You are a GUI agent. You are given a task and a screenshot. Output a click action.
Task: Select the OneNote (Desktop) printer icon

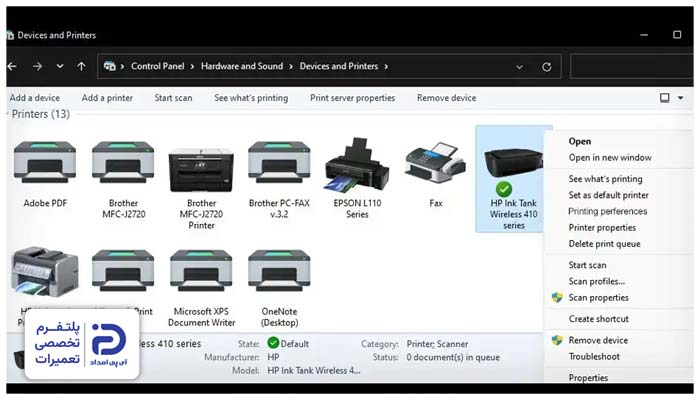[x=279, y=271]
